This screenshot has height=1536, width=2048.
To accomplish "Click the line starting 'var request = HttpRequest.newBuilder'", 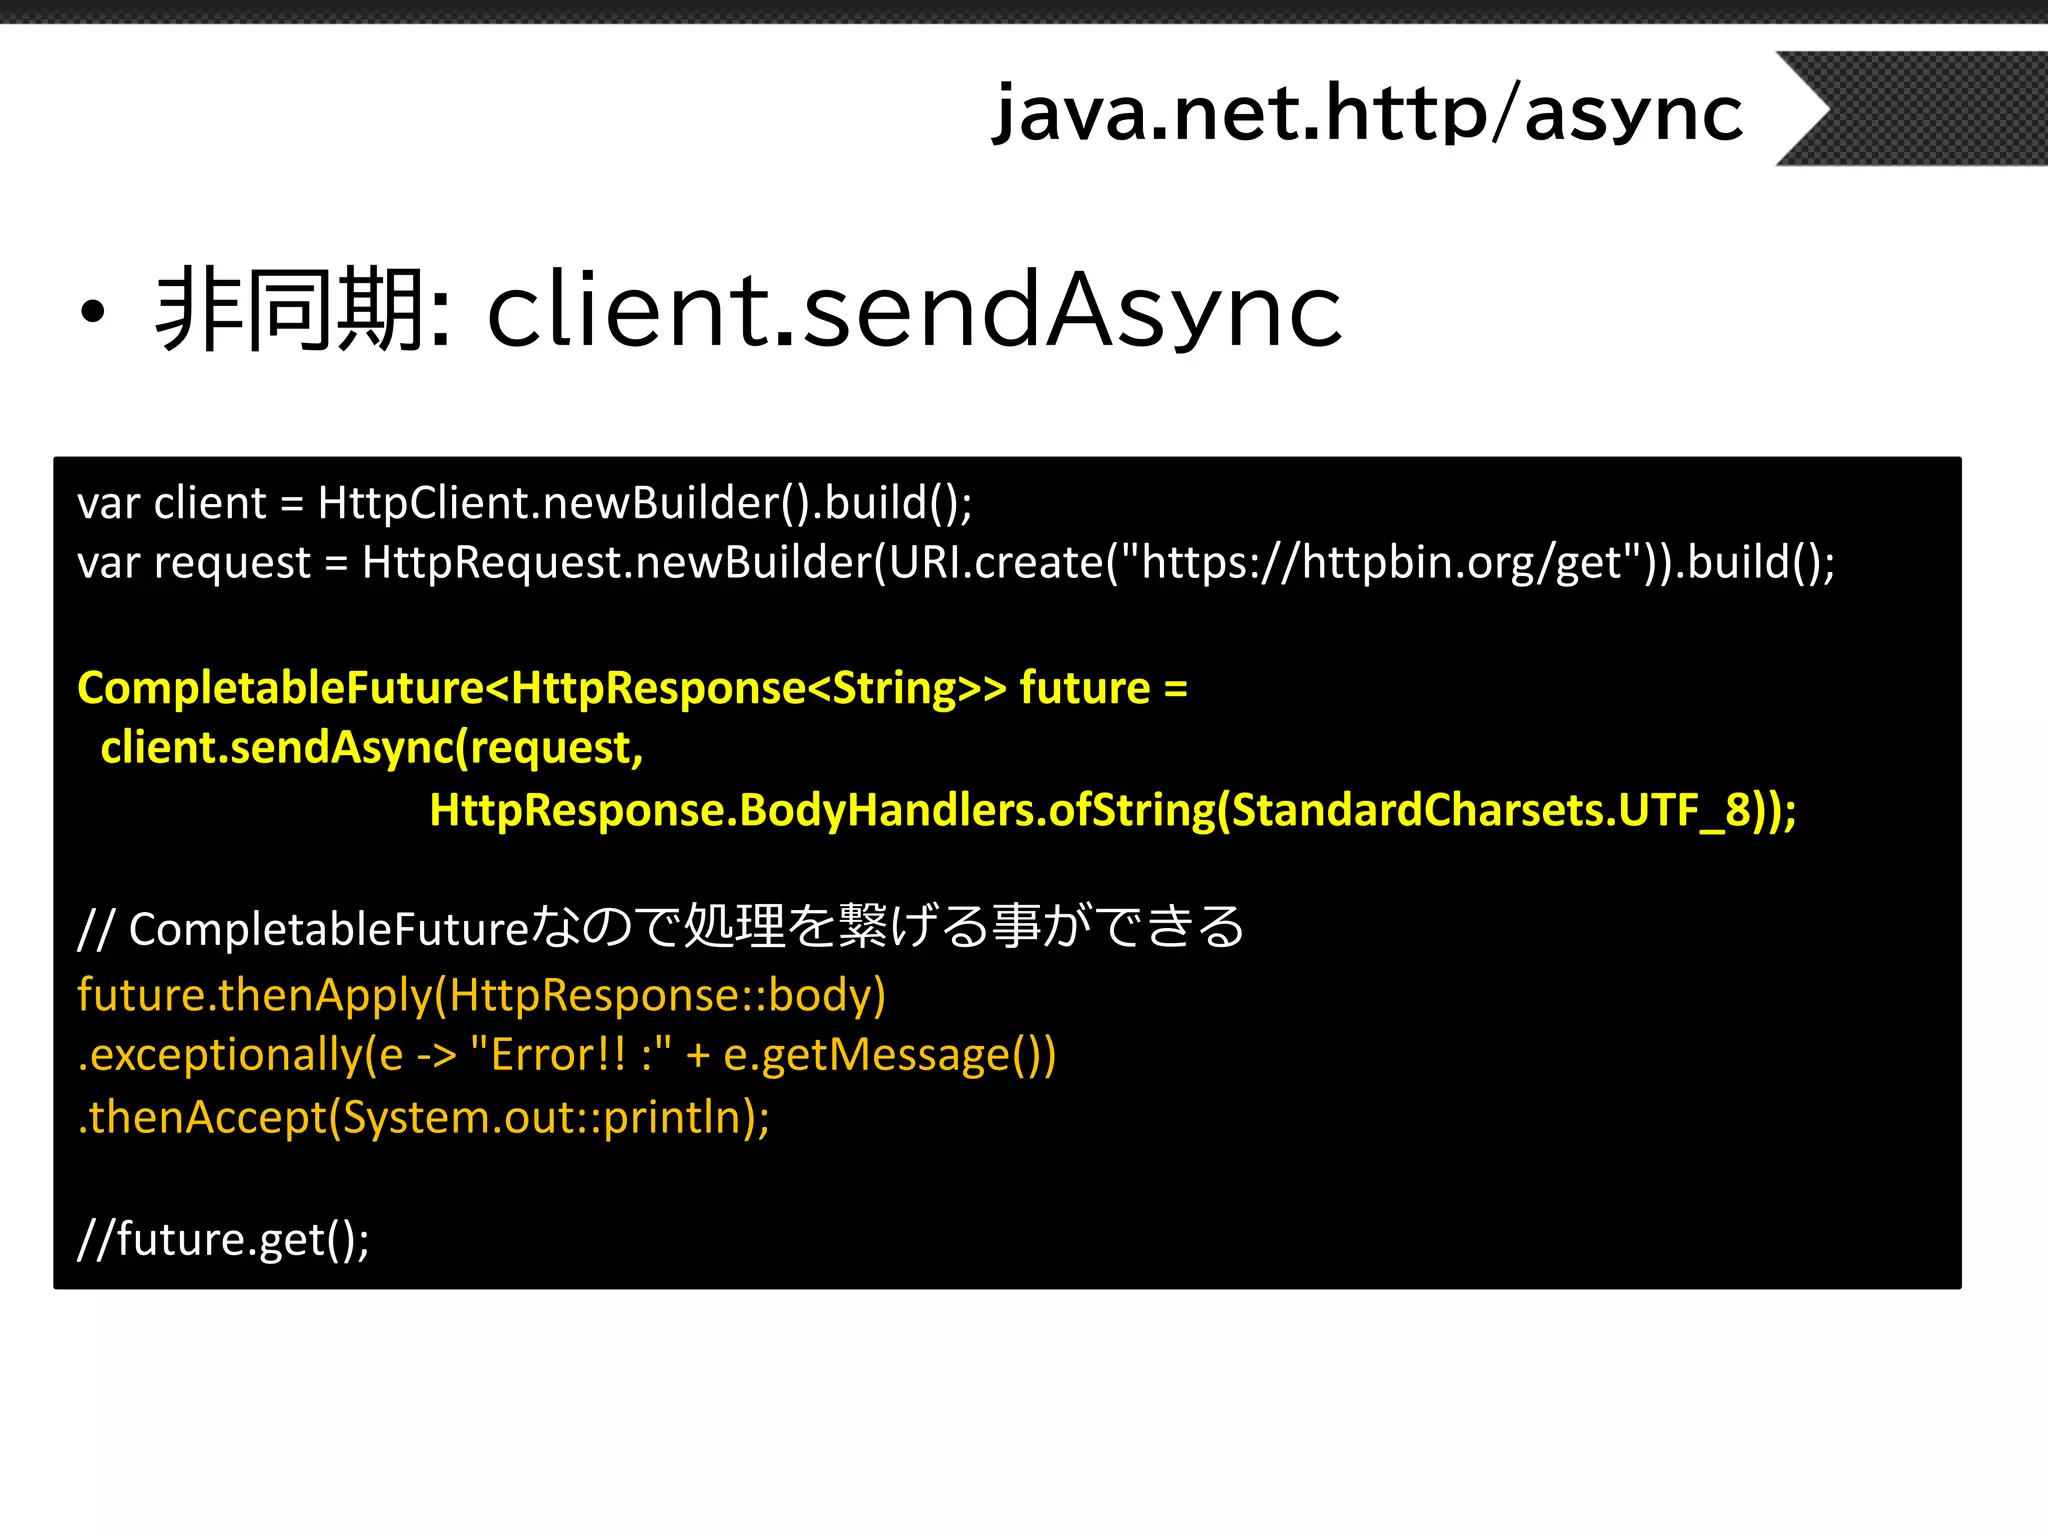I will pyautogui.click(x=956, y=563).
